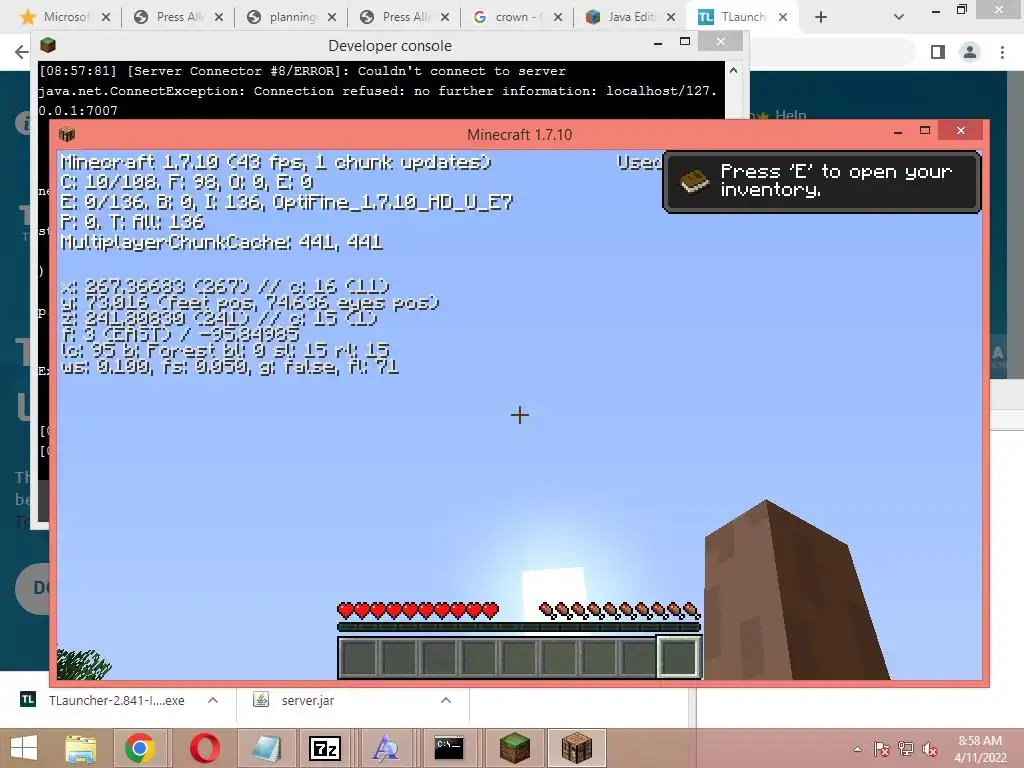Close the Minecraft 1.7.10 window
This screenshot has width=1024, height=768.
[961, 131]
